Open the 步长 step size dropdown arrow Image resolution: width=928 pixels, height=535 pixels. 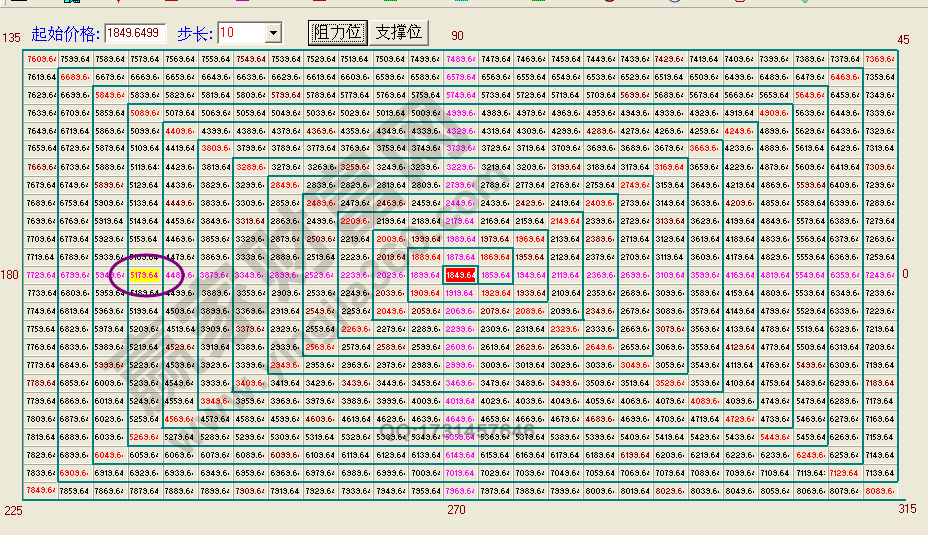pyautogui.click(x=273, y=34)
